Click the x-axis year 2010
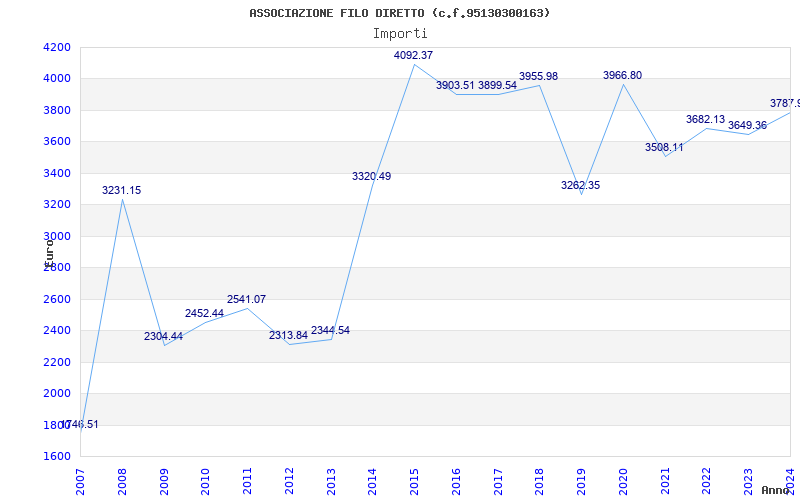Viewport: 800px width, 500px height. point(206,481)
